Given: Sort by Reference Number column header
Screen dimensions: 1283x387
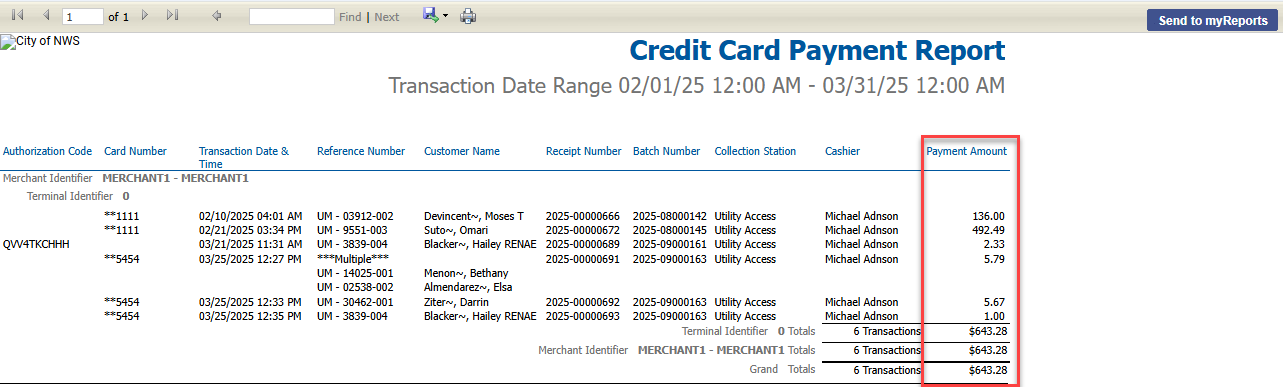Looking at the screenshot, I should [x=361, y=151].
